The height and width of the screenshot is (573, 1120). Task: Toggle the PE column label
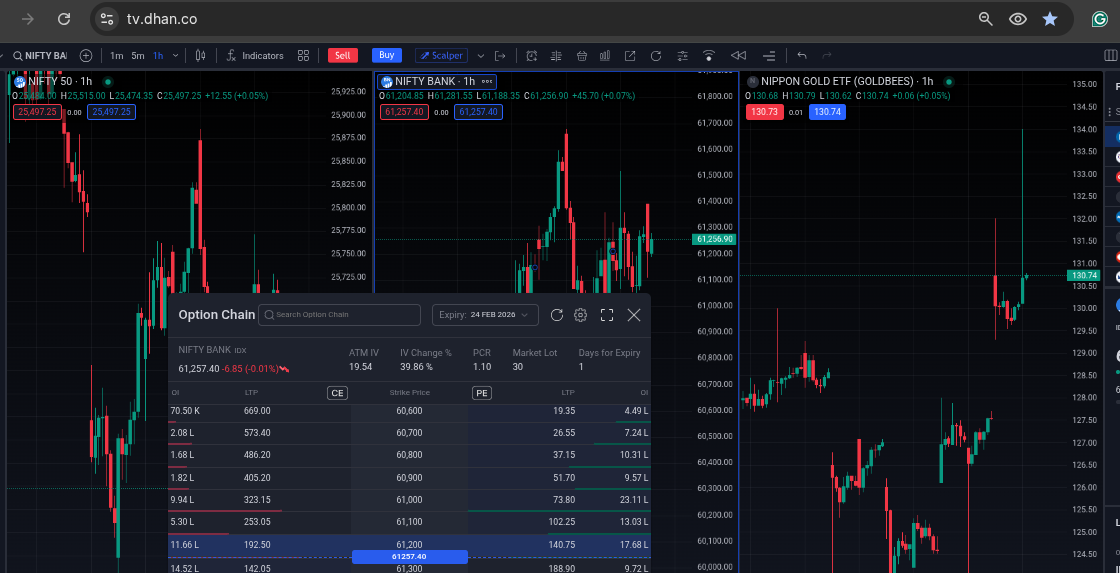[x=482, y=393]
